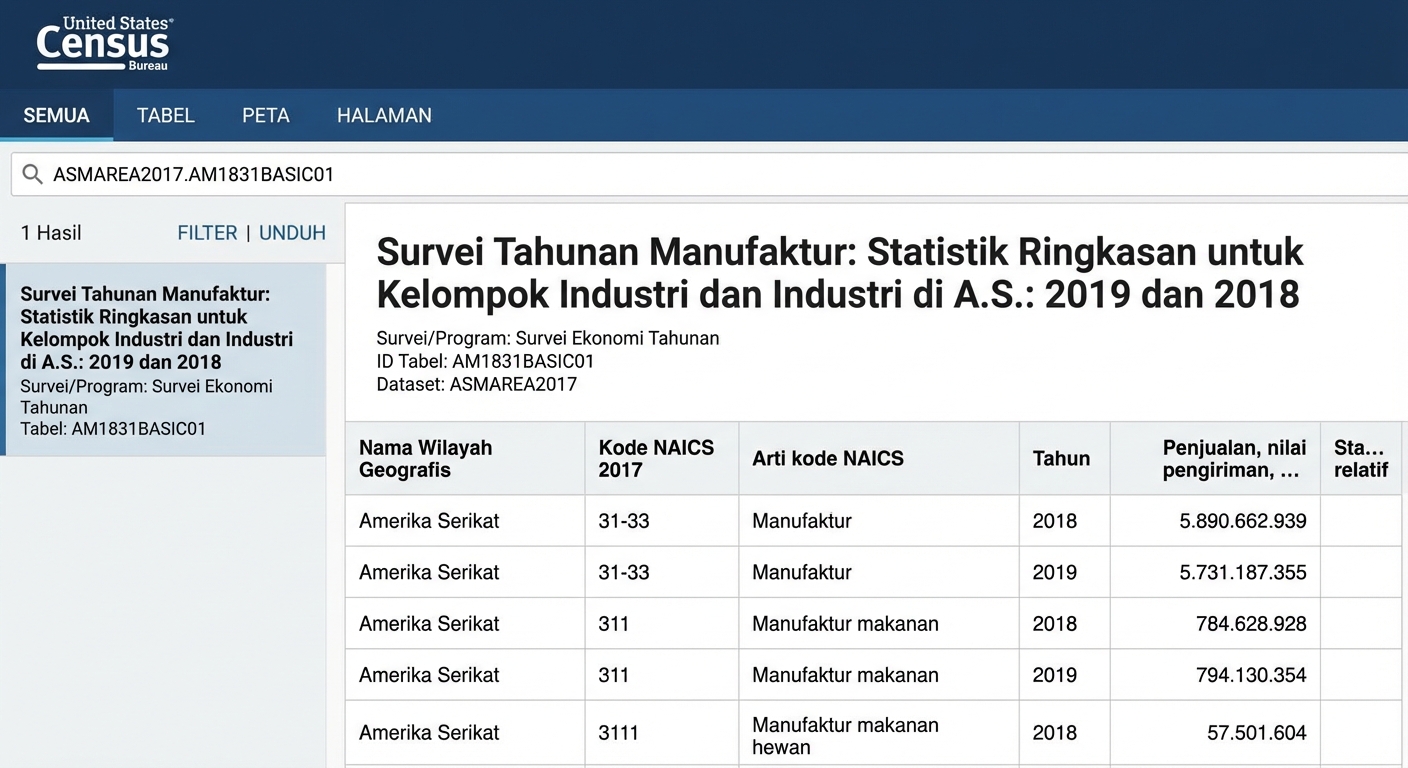Go to the HALAMAN tab

pyautogui.click(x=384, y=115)
